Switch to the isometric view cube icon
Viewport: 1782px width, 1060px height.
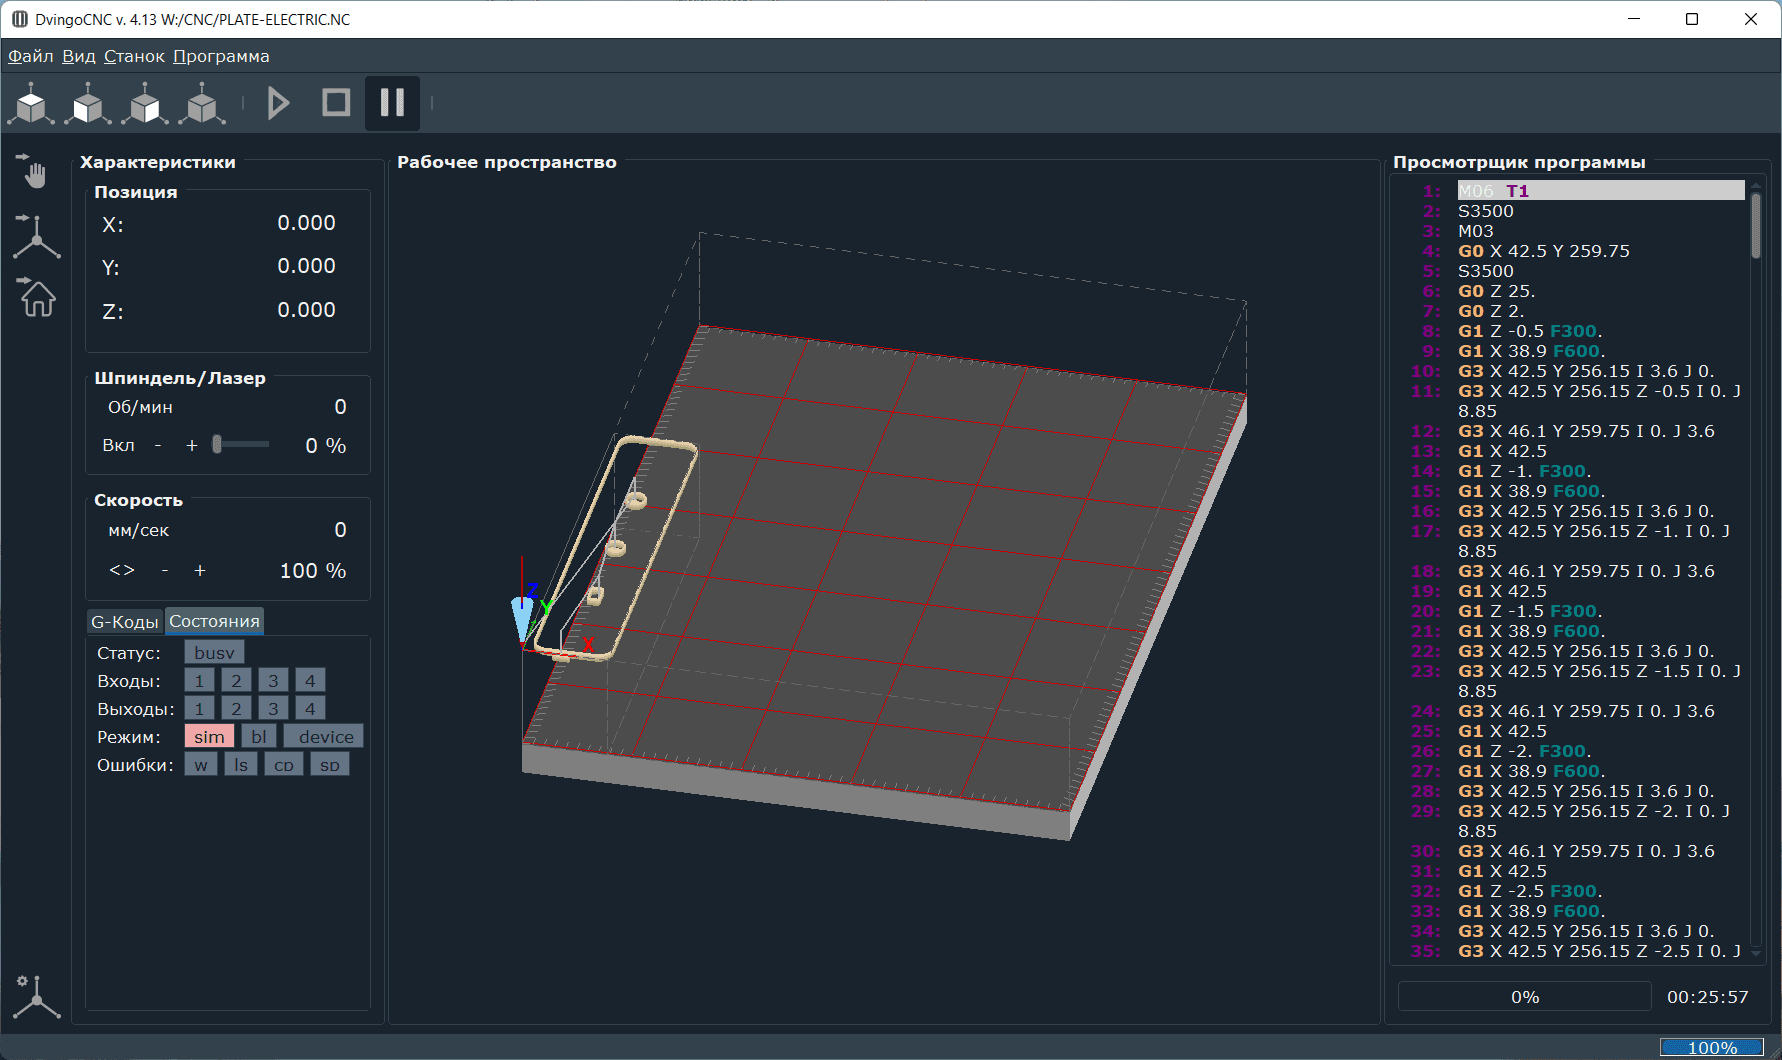[203, 103]
